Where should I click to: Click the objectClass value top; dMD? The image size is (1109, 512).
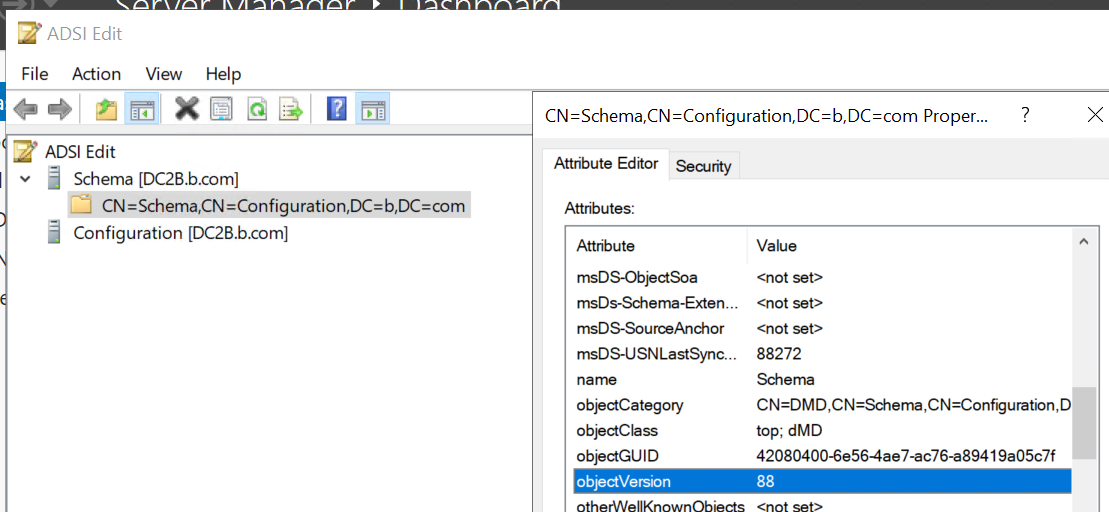(x=789, y=430)
